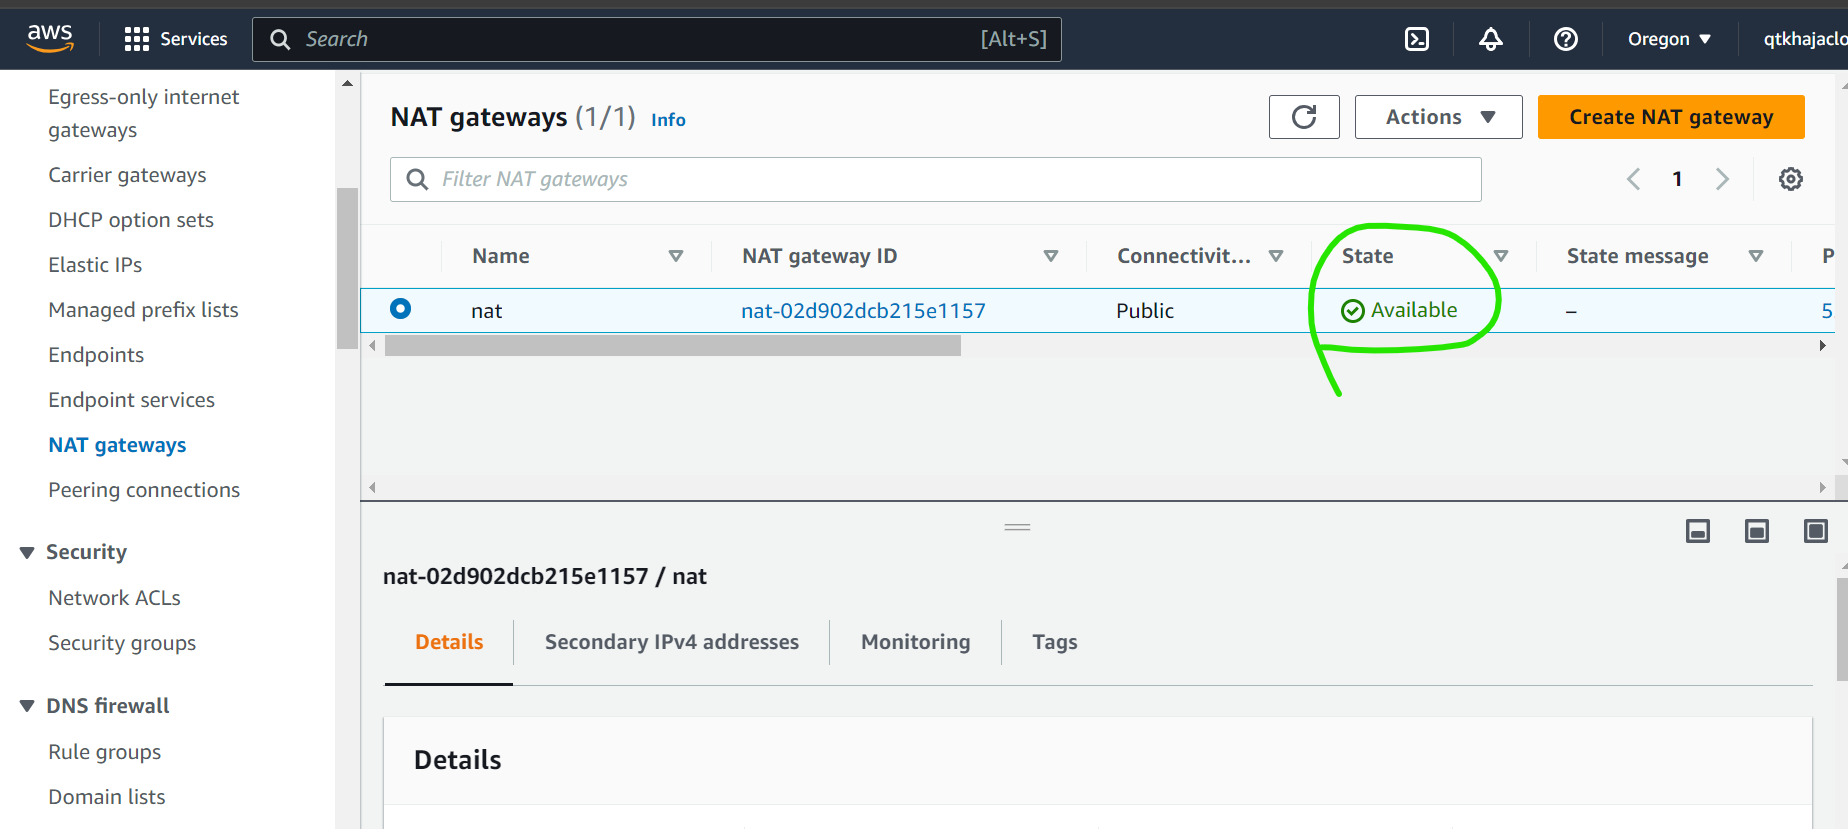Click the Filter NAT gateways field
1848x829 pixels.
pyautogui.click(x=935, y=179)
